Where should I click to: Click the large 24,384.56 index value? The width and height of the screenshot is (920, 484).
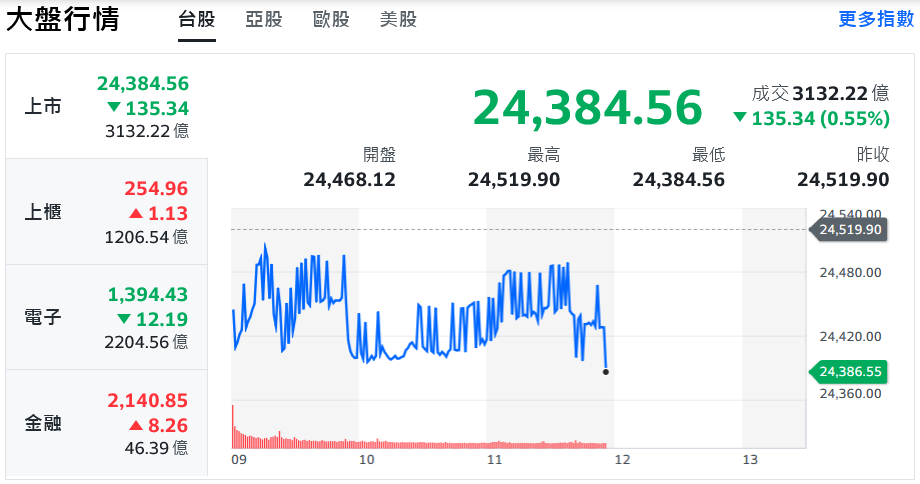(587, 108)
